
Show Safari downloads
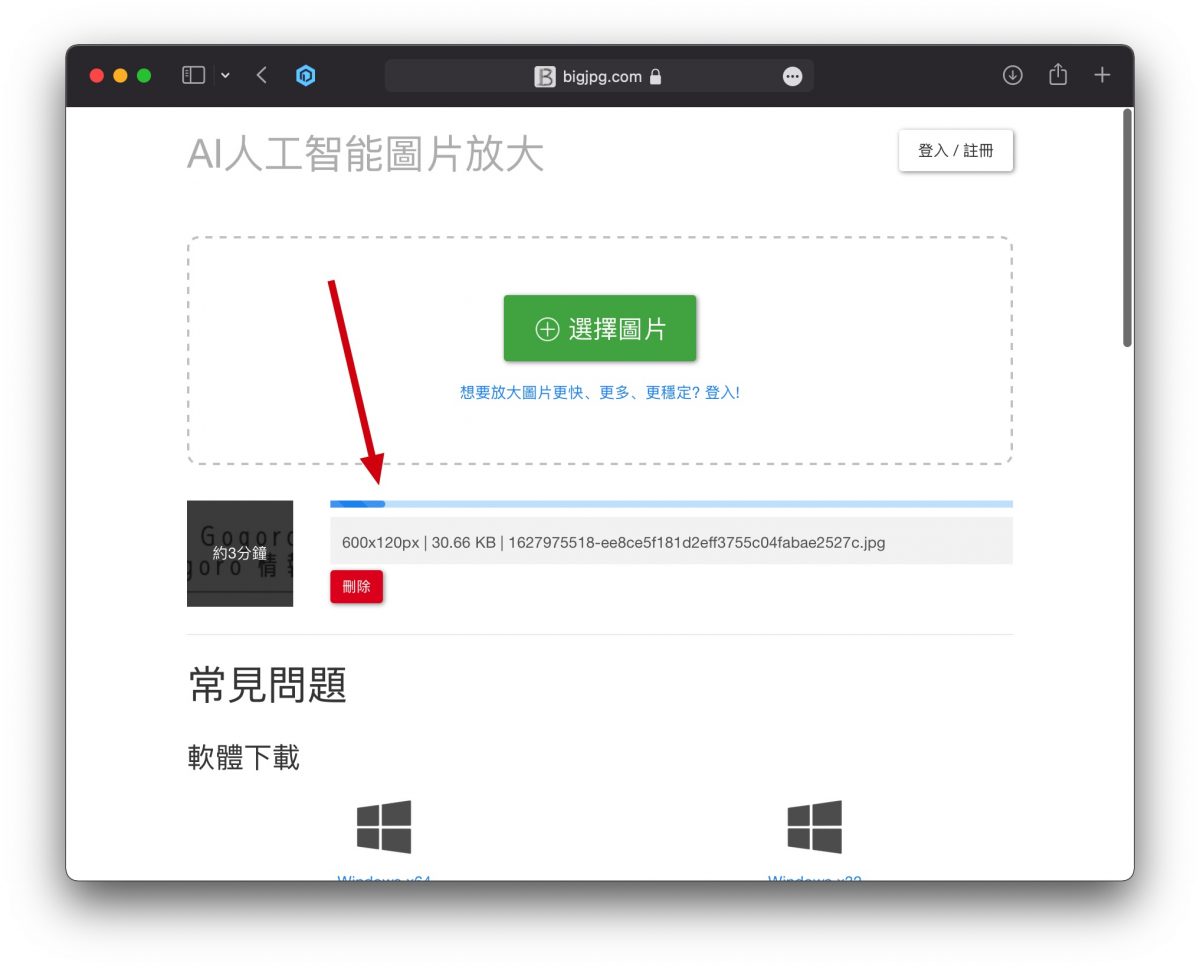click(x=1013, y=75)
